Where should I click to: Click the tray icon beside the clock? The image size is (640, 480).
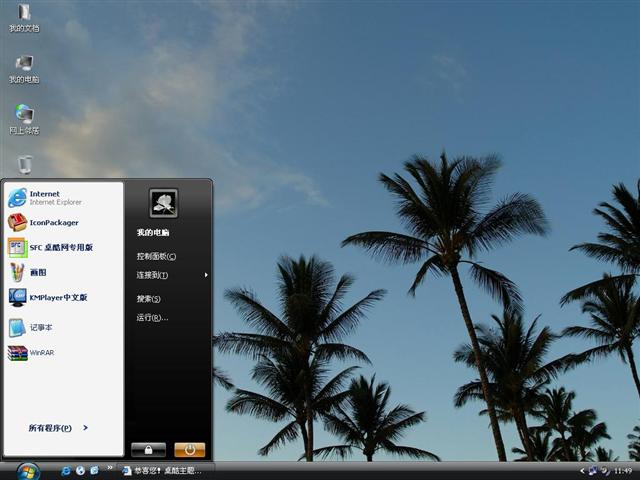[x=605, y=471]
